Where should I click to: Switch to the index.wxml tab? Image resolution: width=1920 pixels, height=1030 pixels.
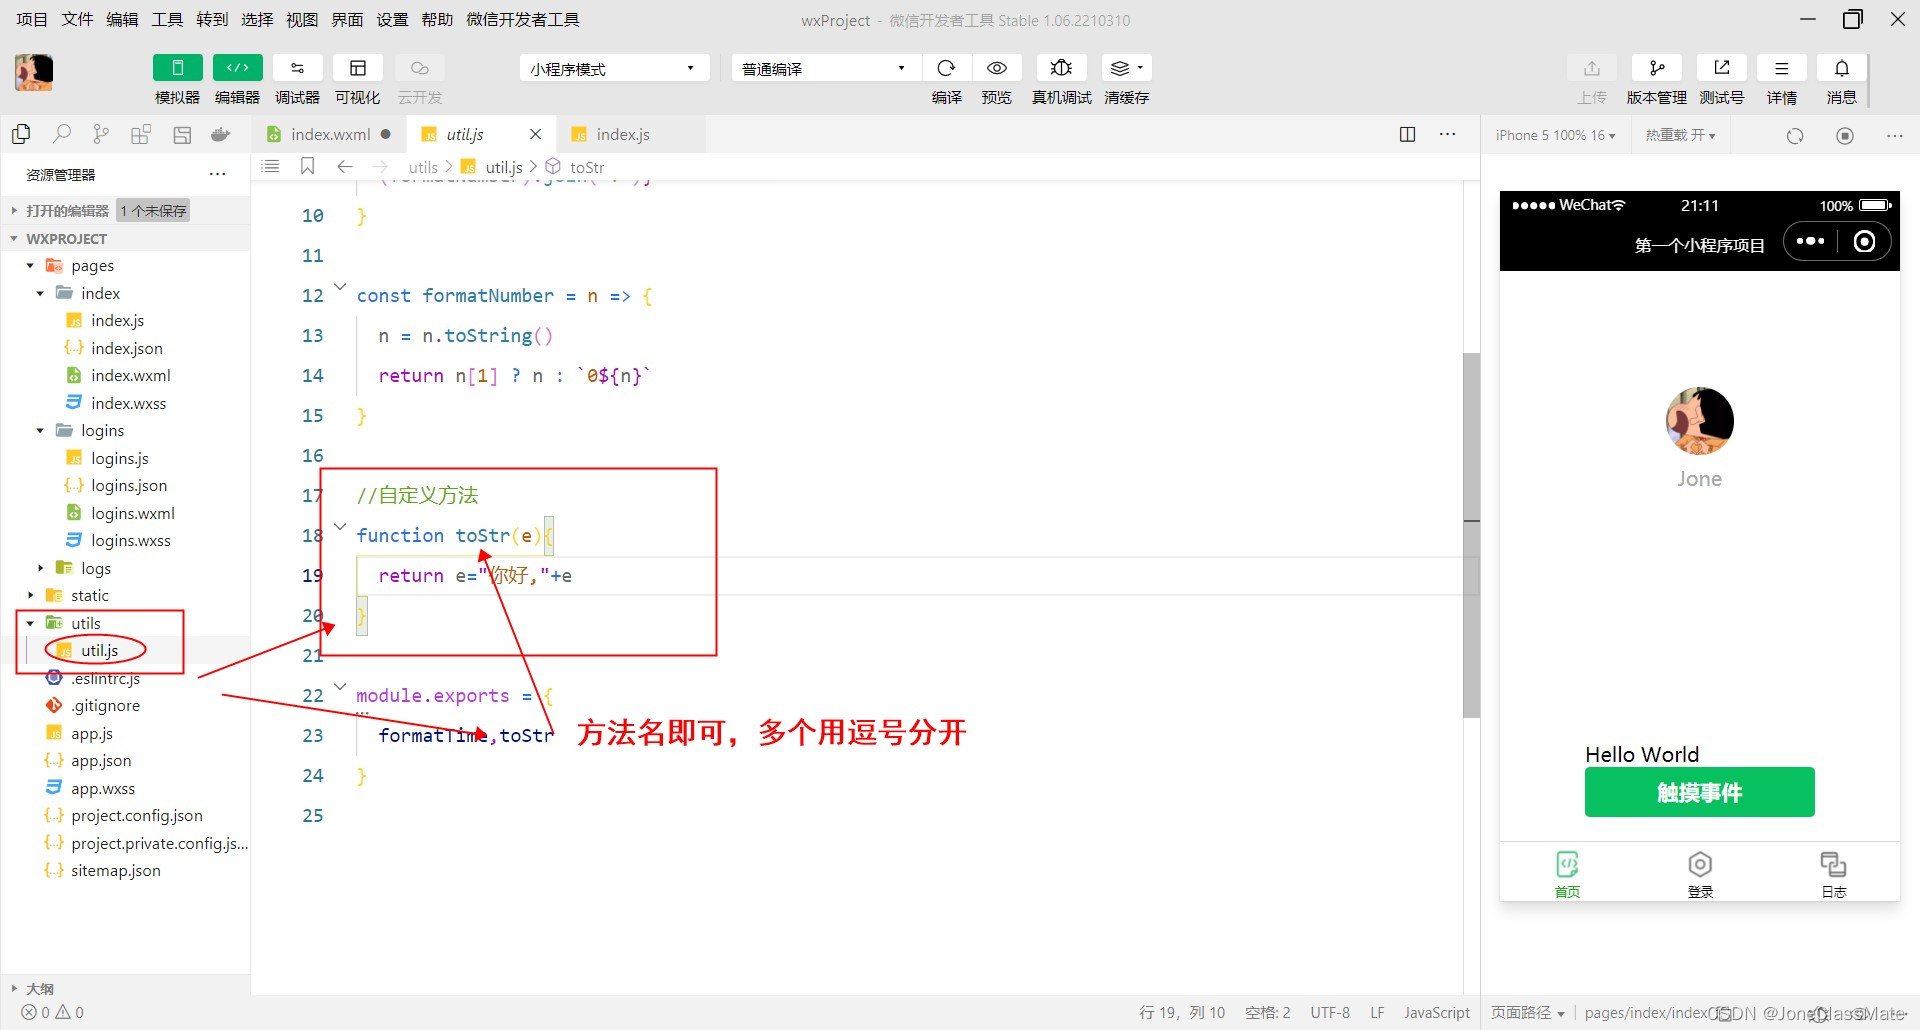[330, 134]
